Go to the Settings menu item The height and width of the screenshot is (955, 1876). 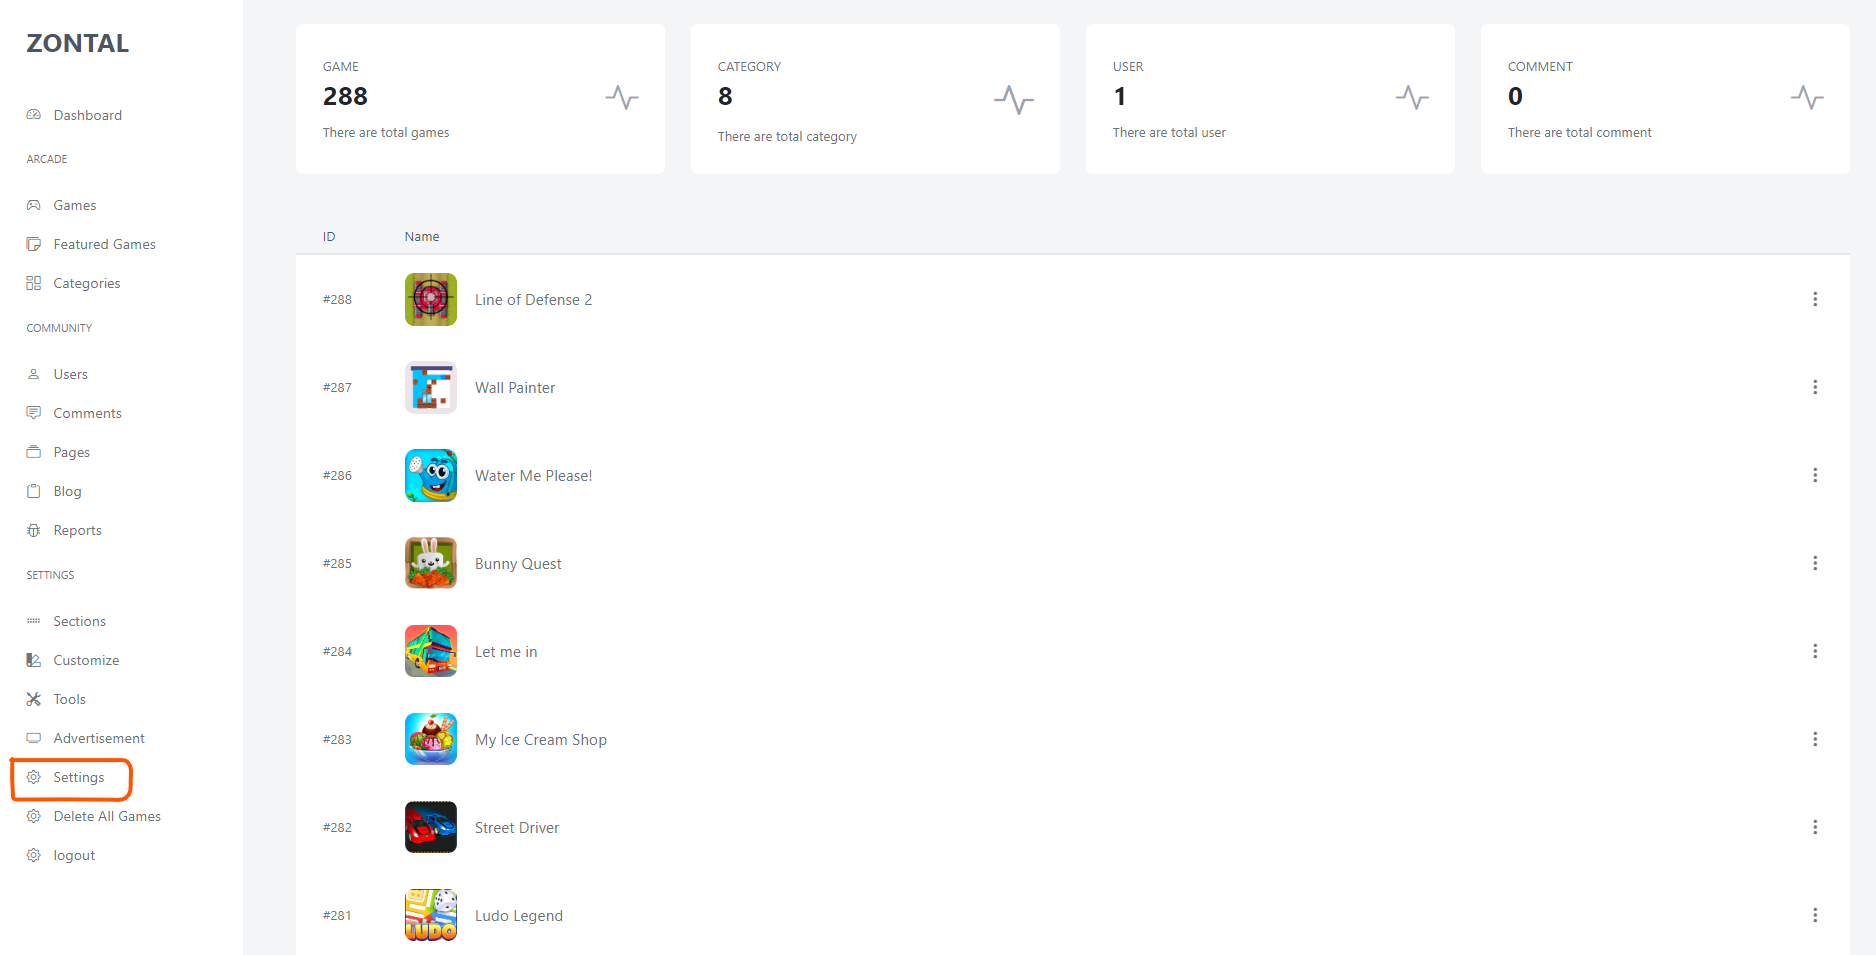pyautogui.click(x=78, y=777)
